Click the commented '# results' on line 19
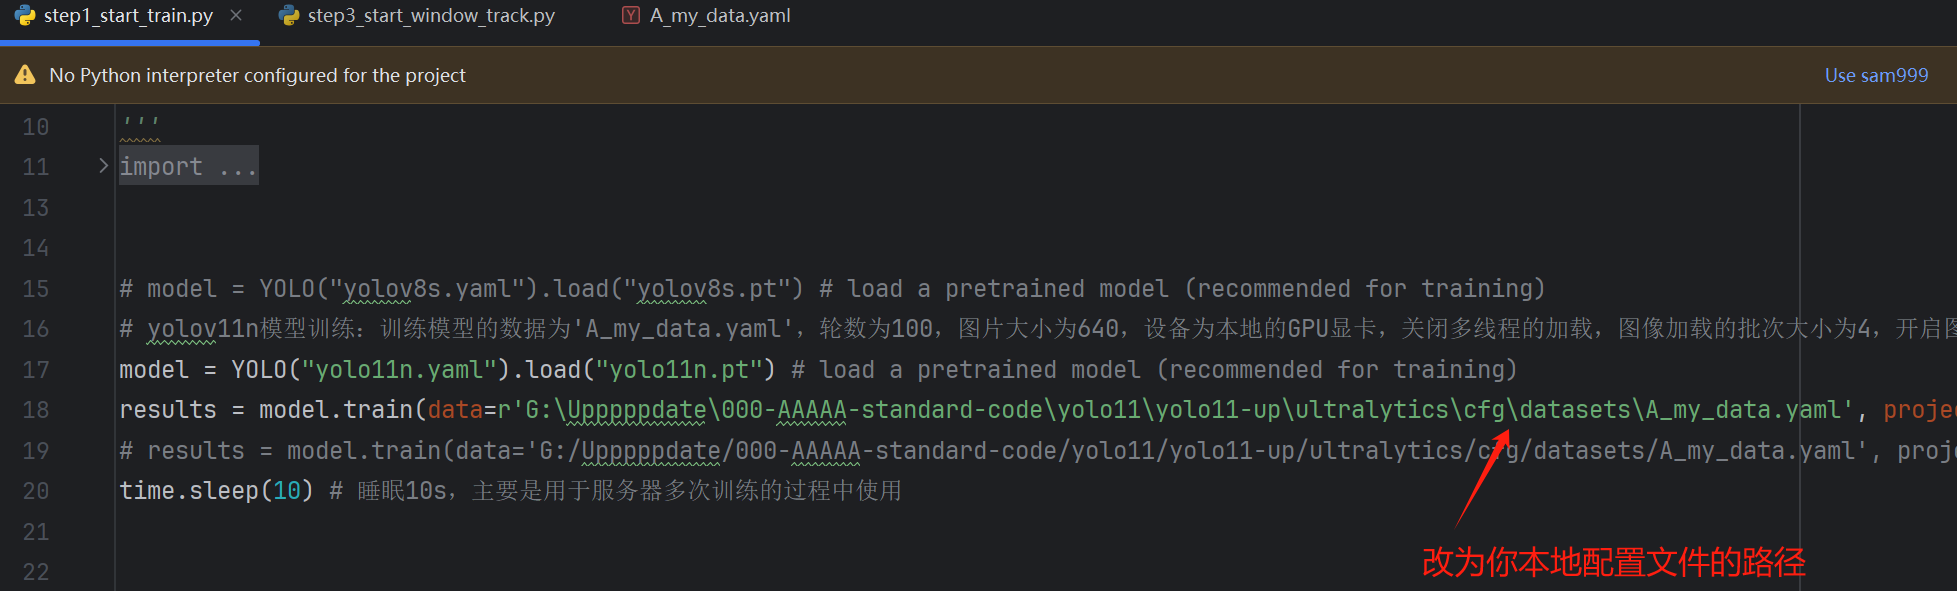 pos(182,451)
